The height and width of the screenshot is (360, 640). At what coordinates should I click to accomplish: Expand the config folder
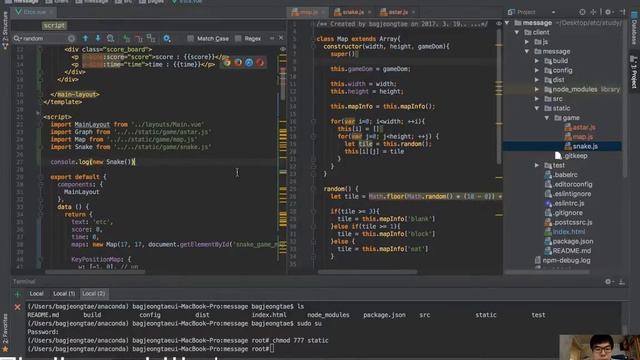click(x=537, y=70)
